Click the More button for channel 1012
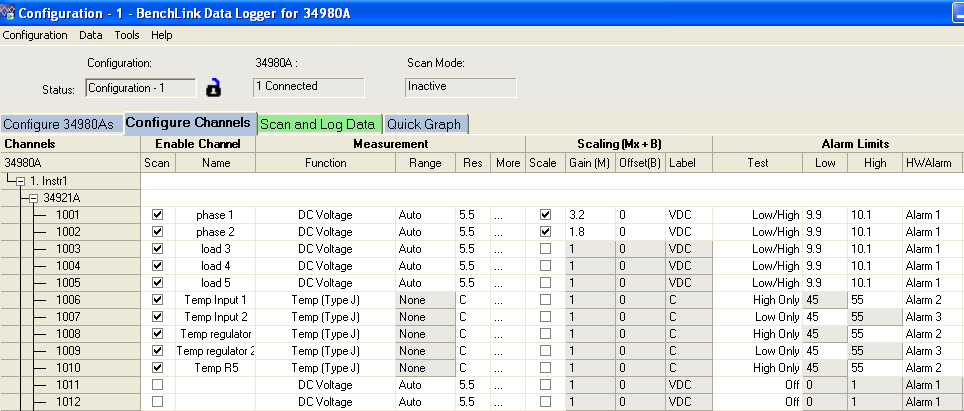This screenshot has height=411, width=964. pyautogui.click(x=507, y=402)
